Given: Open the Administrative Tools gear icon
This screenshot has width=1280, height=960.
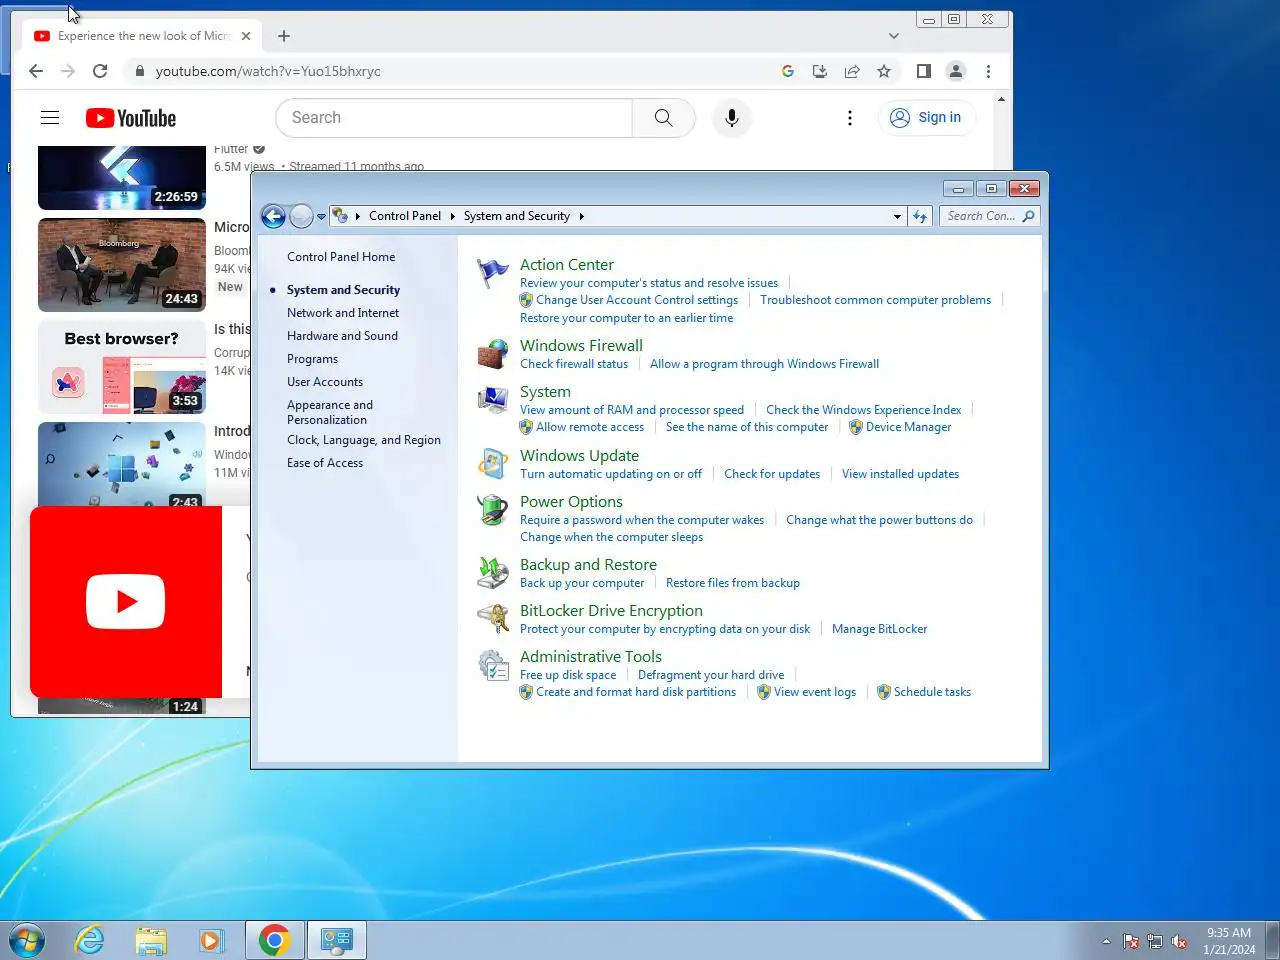Looking at the screenshot, I should [493, 665].
